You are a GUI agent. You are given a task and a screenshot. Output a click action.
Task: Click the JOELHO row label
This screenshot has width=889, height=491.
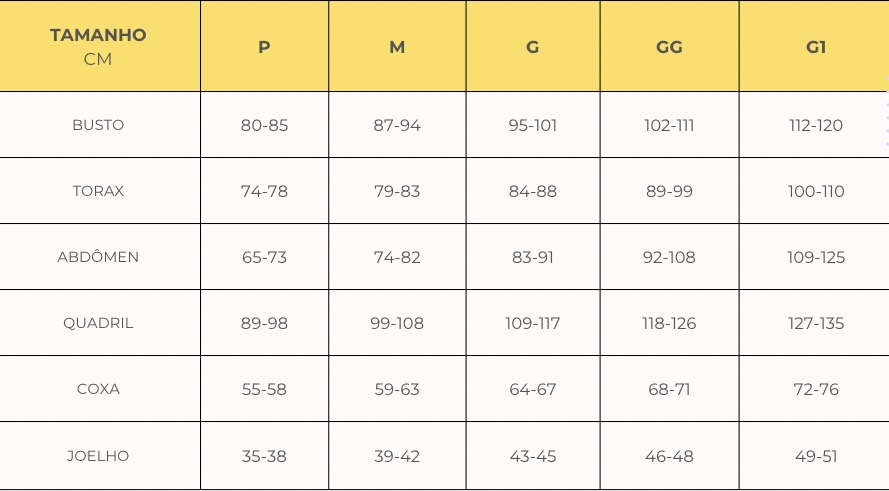point(98,456)
